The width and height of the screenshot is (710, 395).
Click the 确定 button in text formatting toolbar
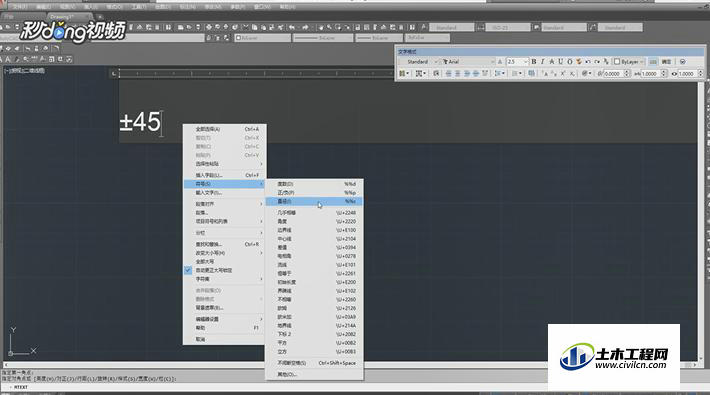[x=667, y=62]
